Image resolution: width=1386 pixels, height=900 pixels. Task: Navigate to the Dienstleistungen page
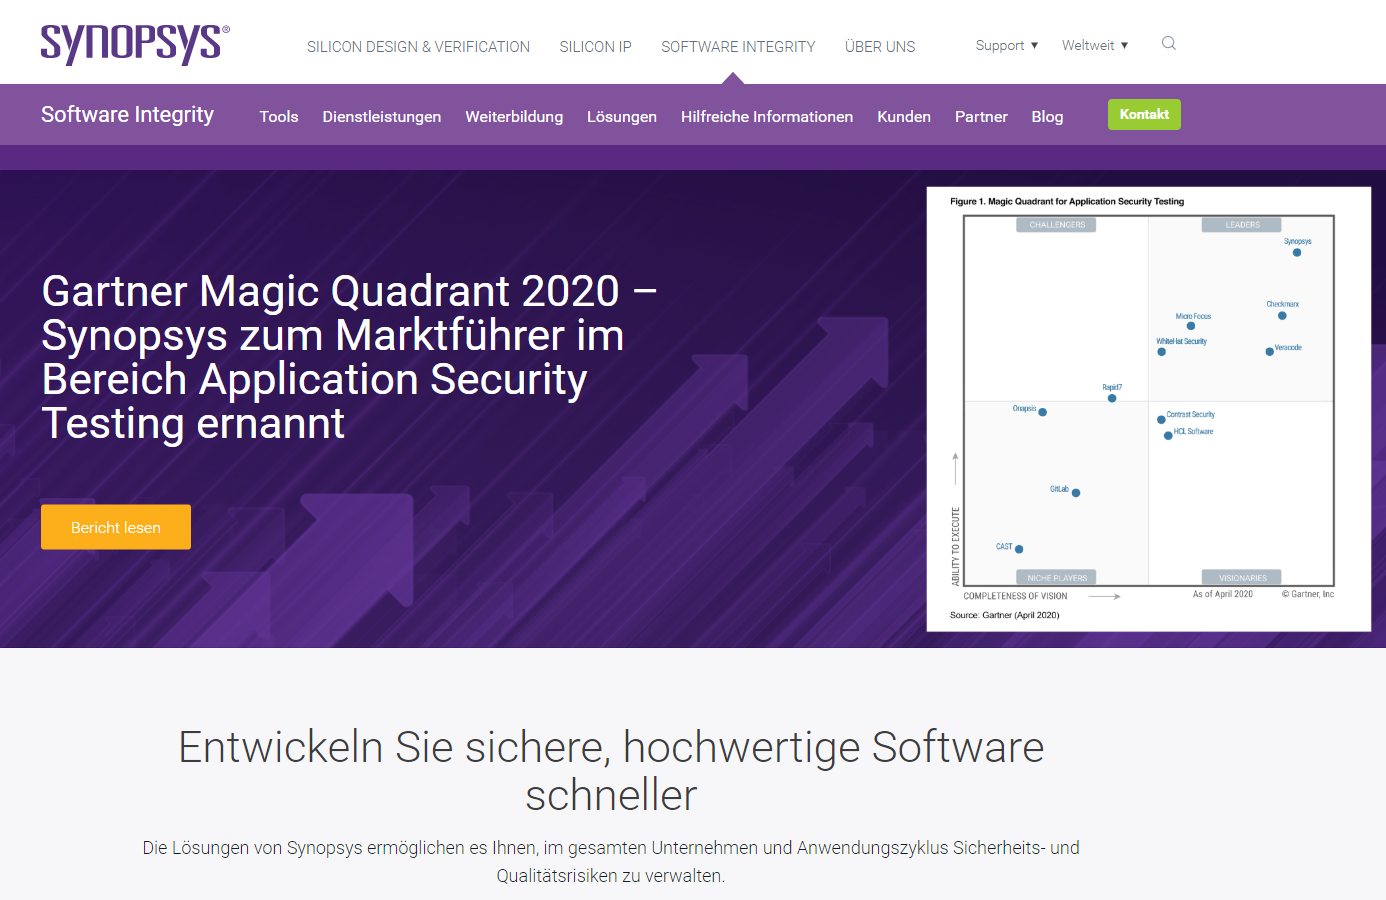click(381, 116)
